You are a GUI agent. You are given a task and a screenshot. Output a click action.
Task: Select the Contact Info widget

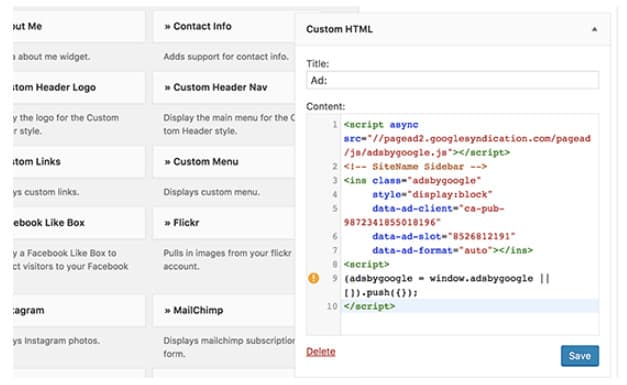[x=224, y=26]
